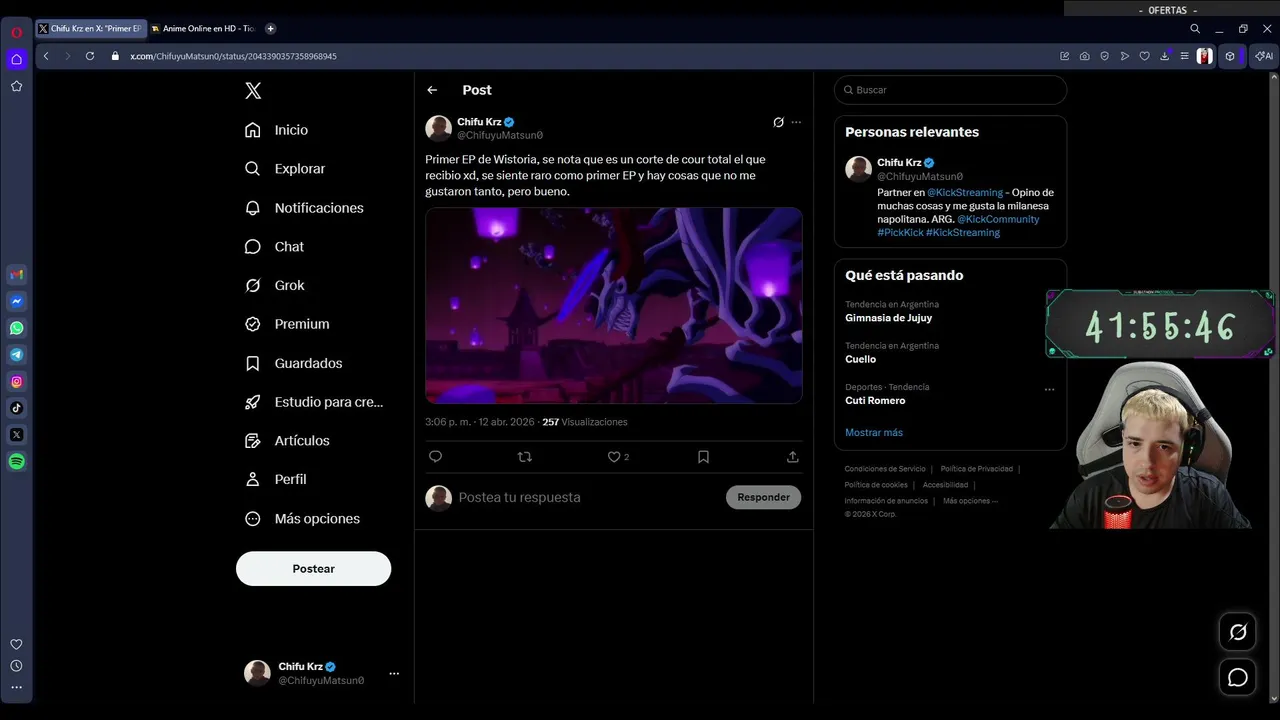The height and width of the screenshot is (720, 1280).
Task: Open Gmail in the Opera sidebar
Action: click(17, 274)
